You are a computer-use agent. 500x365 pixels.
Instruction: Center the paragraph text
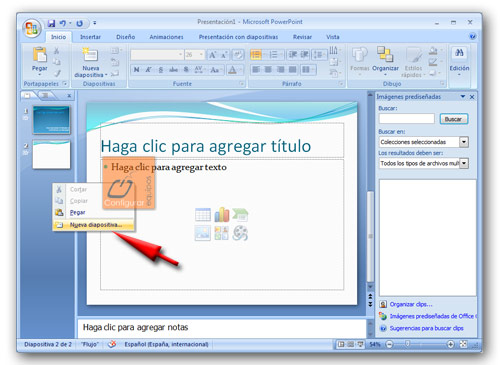268,70
